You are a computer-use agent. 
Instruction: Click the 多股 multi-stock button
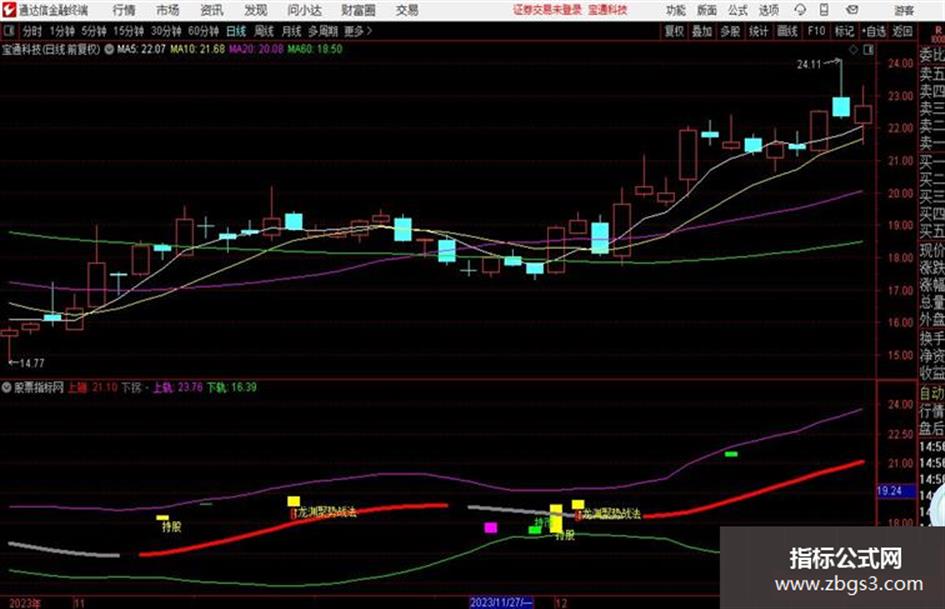[x=730, y=31]
